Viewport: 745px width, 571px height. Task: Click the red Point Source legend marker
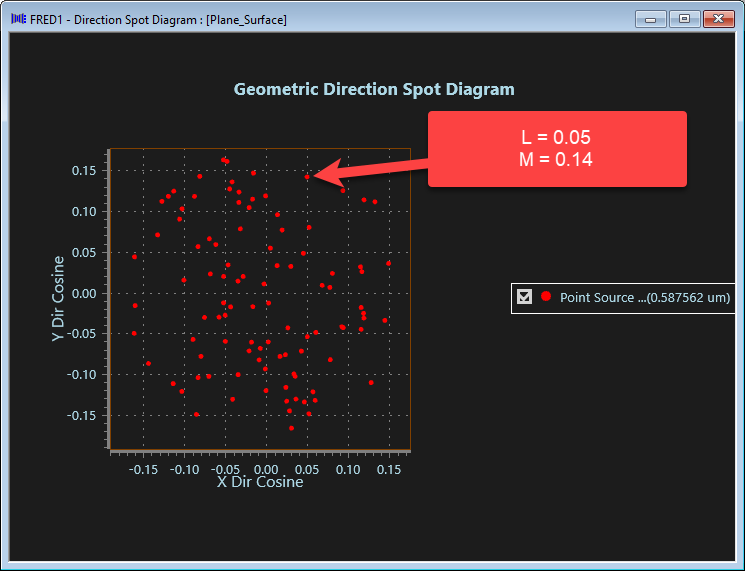click(x=546, y=297)
